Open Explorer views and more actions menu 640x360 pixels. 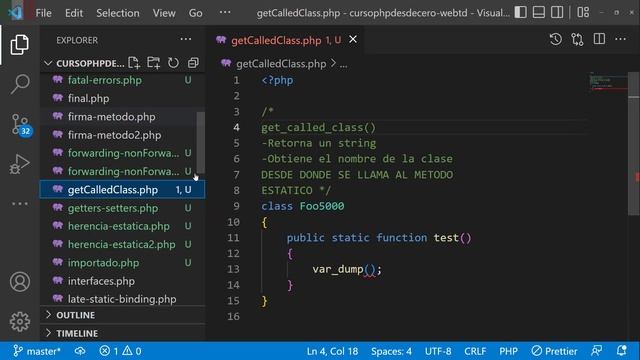tap(186, 40)
